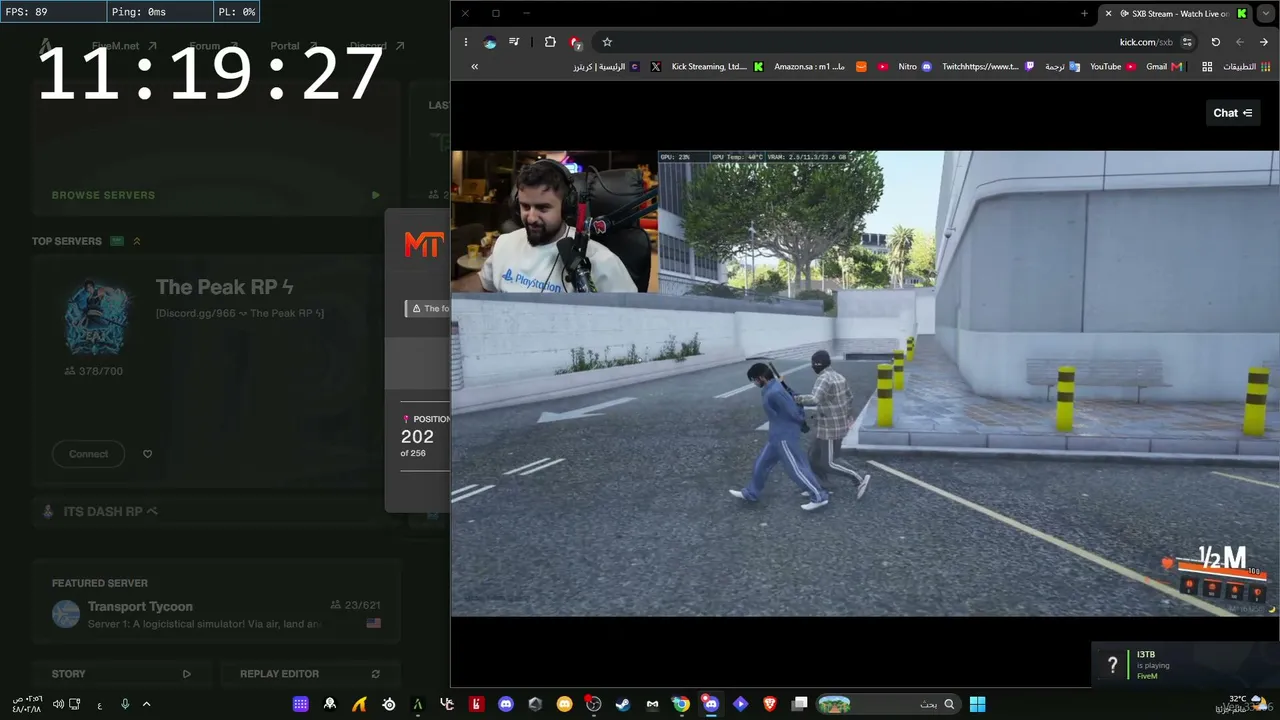Expand the Chat panel on Kick
The width and height of the screenshot is (1280, 720).
(x=1233, y=113)
